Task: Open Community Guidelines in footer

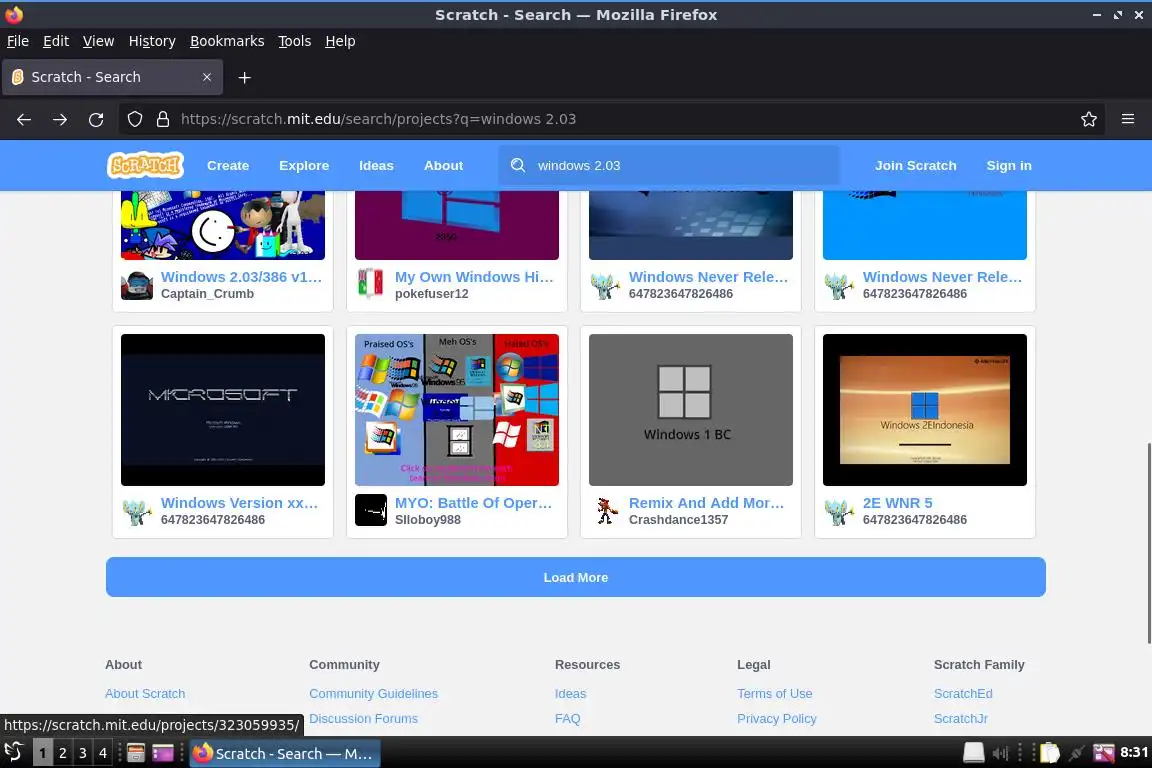Action: point(373,693)
